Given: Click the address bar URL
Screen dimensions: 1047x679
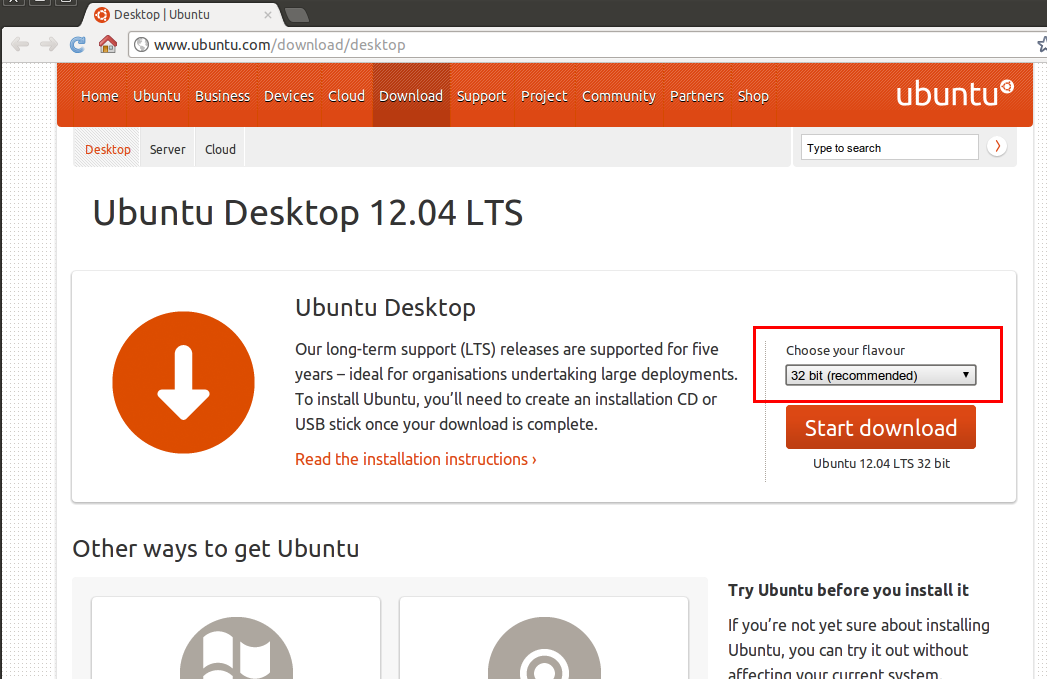Looking at the screenshot, I should 279,45.
